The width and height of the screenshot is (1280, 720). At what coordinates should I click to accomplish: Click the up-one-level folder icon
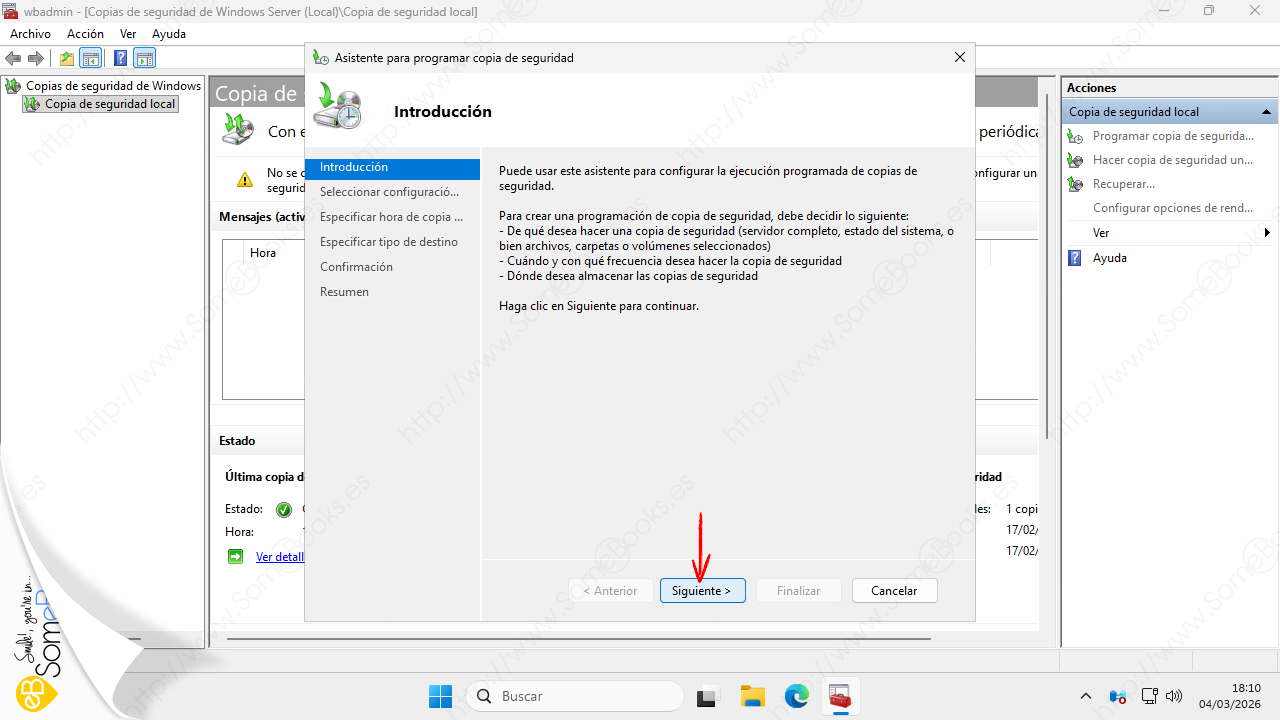coord(67,59)
